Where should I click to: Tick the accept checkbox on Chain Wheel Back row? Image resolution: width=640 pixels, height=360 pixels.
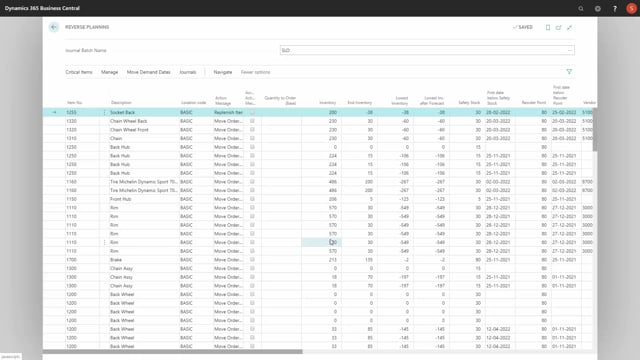click(252, 121)
